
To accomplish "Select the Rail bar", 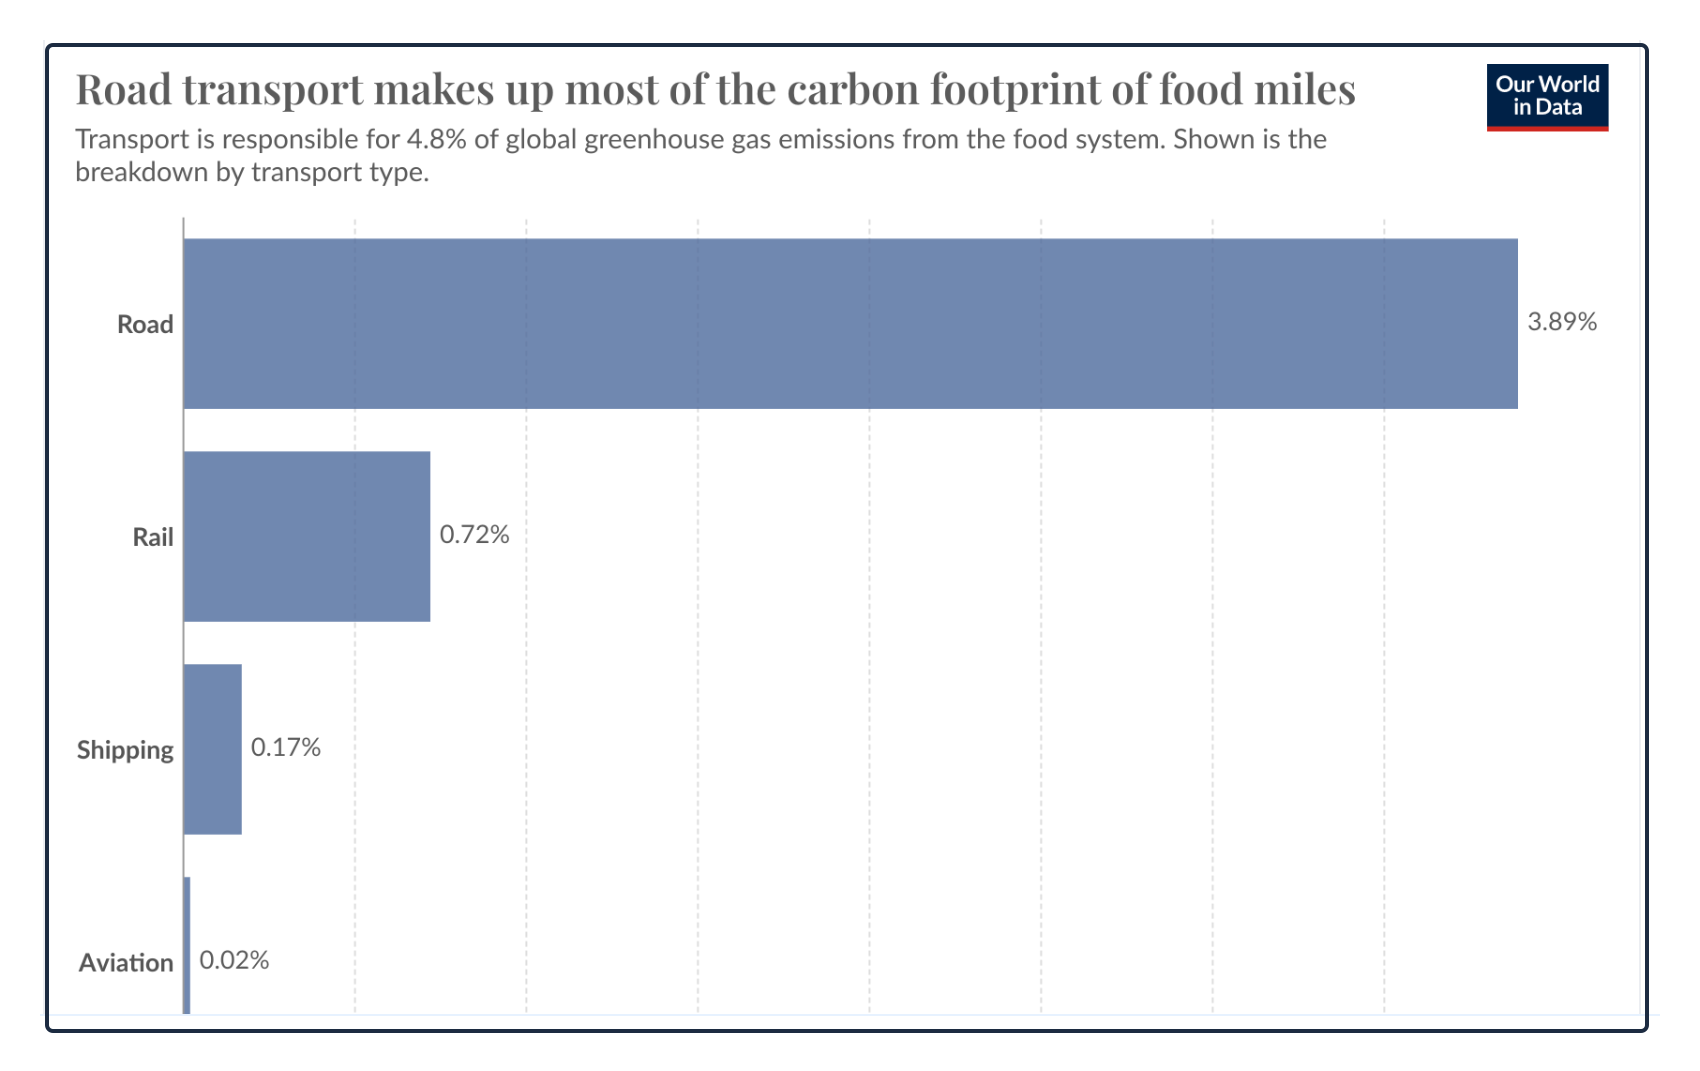I will click(306, 536).
